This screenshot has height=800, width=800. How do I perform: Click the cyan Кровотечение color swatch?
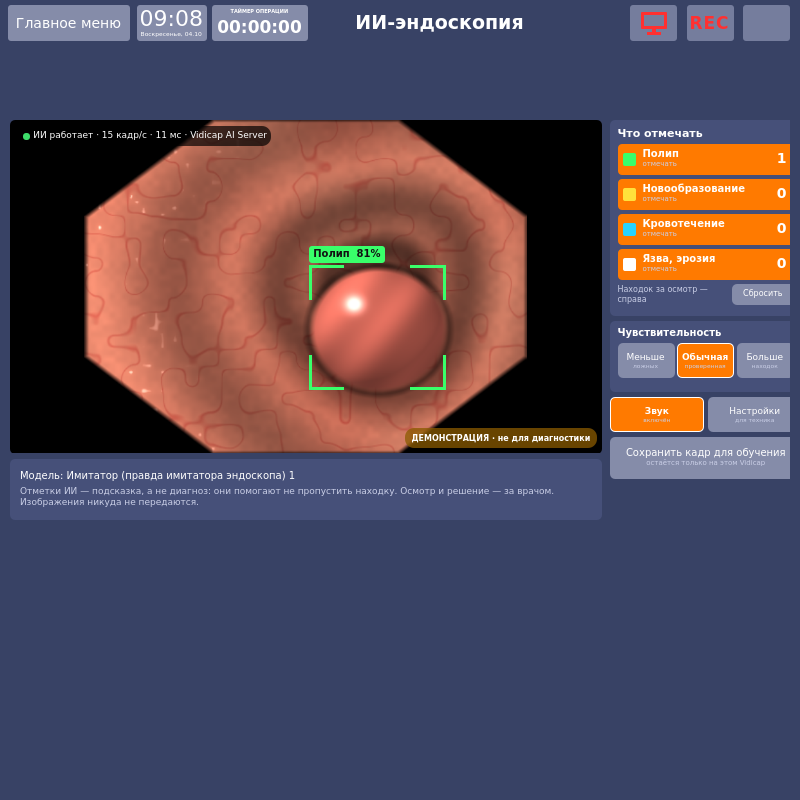click(630, 230)
